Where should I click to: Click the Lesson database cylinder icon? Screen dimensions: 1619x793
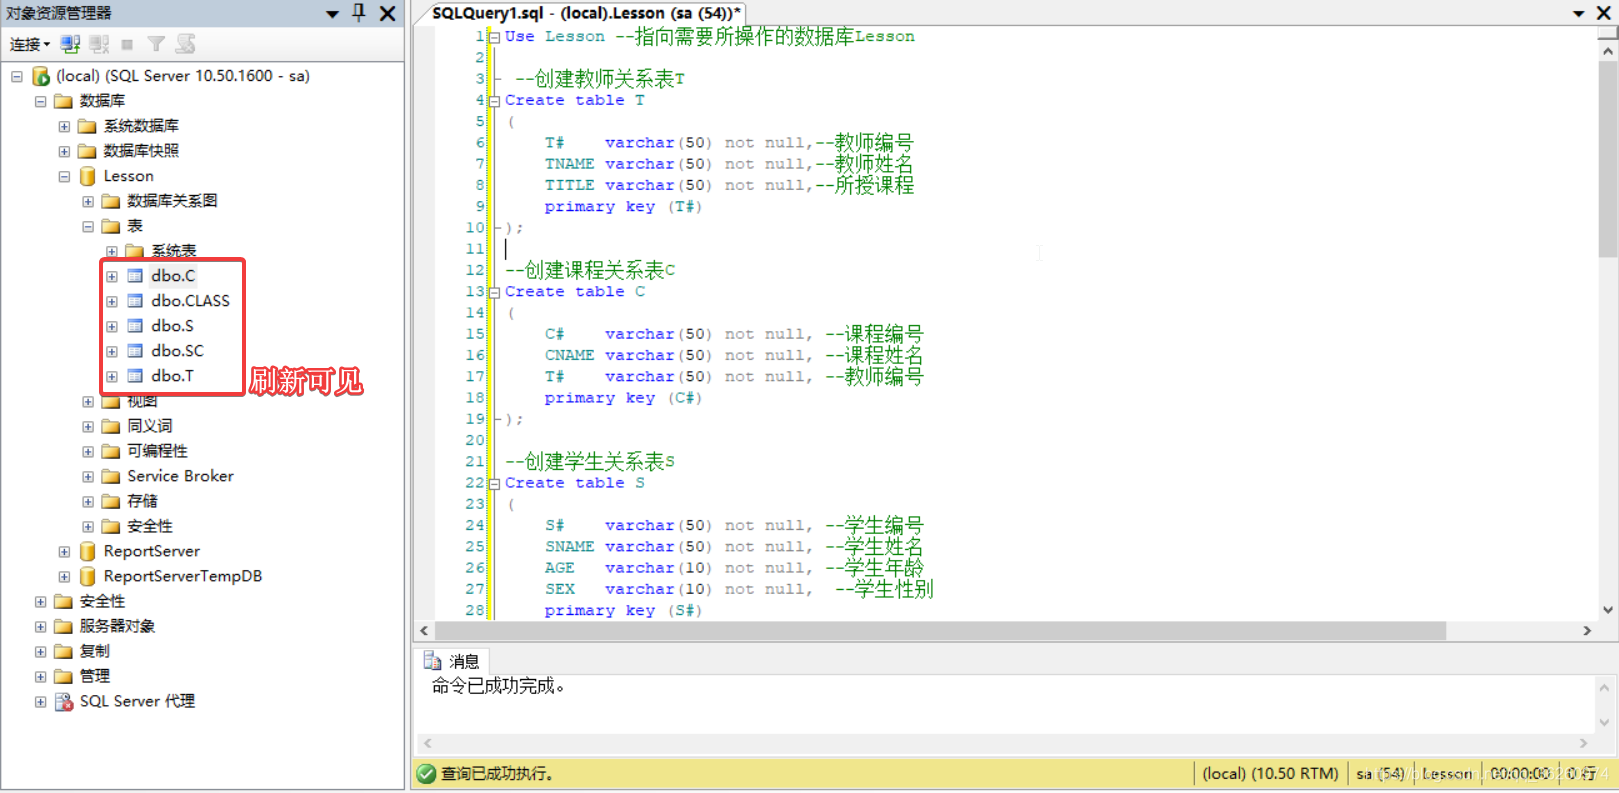[88, 176]
